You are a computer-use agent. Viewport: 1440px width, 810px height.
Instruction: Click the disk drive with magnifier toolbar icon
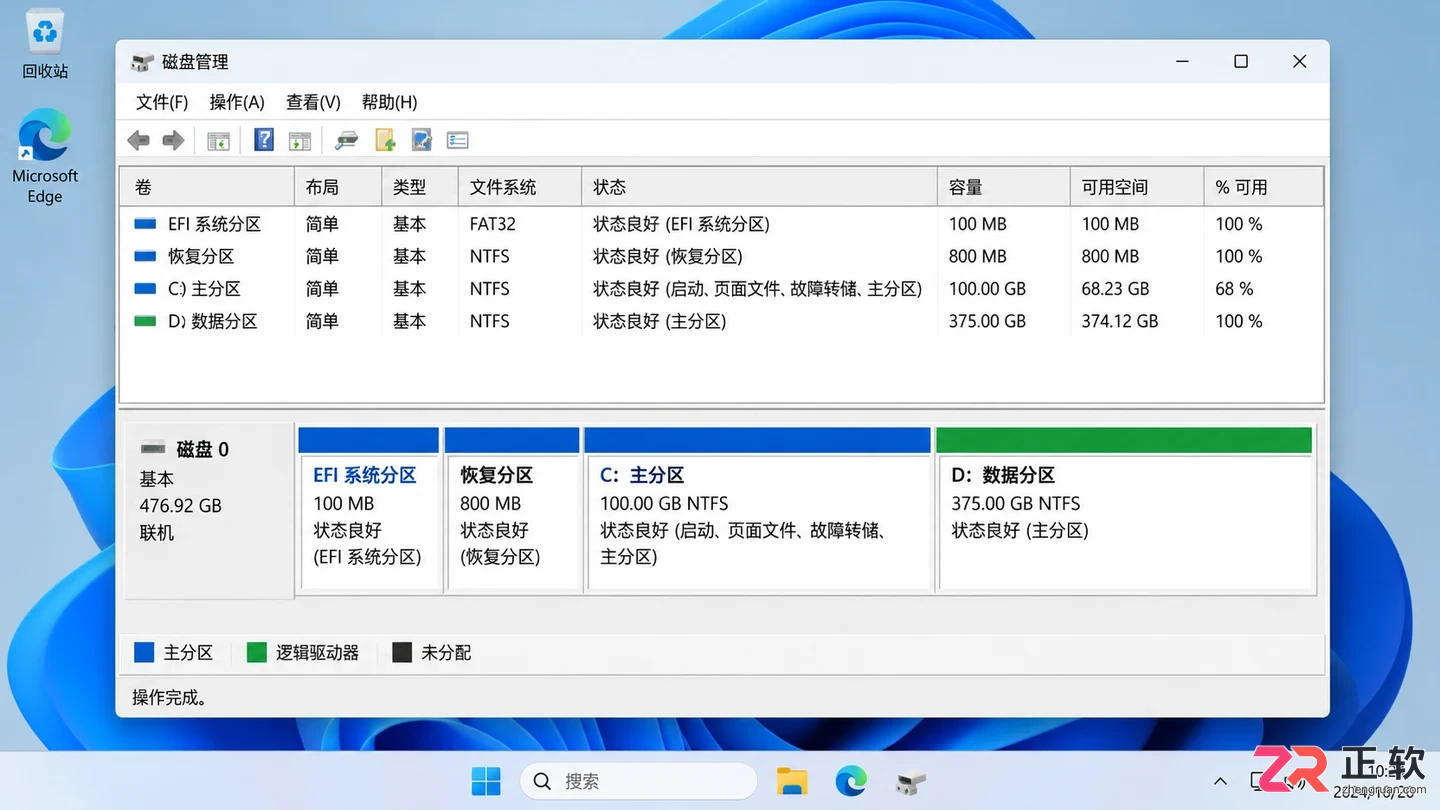[346, 141]
